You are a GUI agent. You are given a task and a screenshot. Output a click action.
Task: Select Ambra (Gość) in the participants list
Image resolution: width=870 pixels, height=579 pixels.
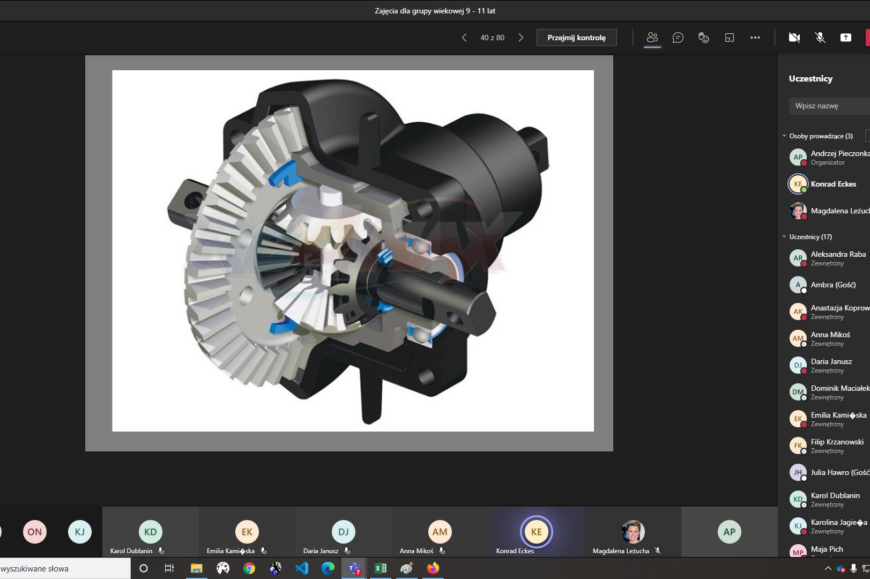click(x=829, y=285)
